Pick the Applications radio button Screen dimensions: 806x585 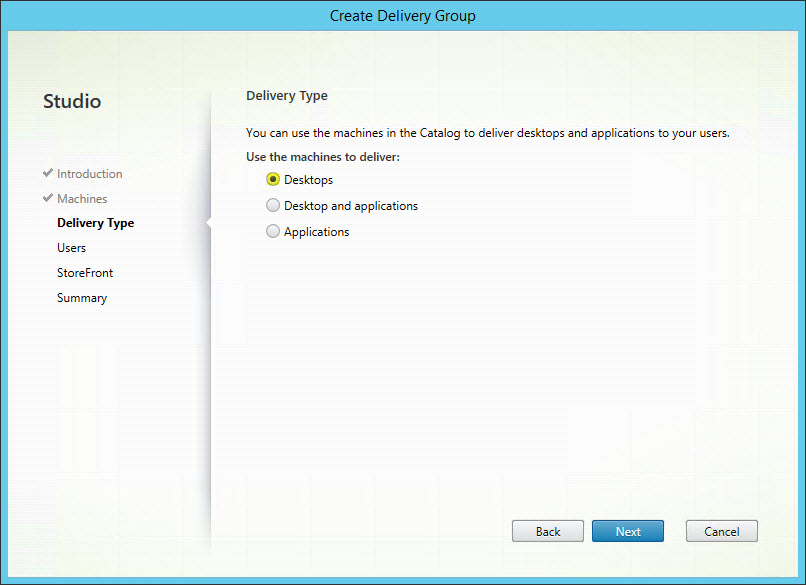tap(273, 232)
